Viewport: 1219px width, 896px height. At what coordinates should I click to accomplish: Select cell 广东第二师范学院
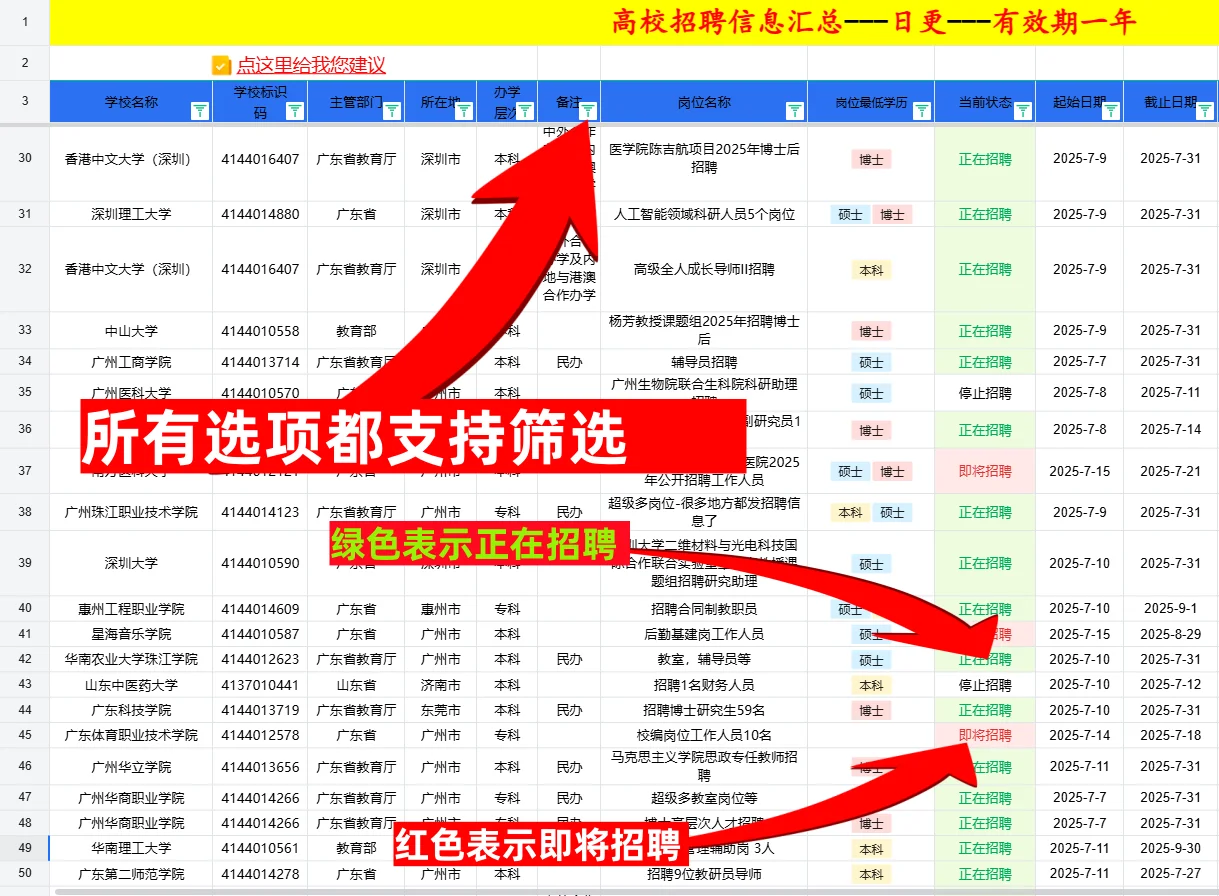click(x=131, y=874)
